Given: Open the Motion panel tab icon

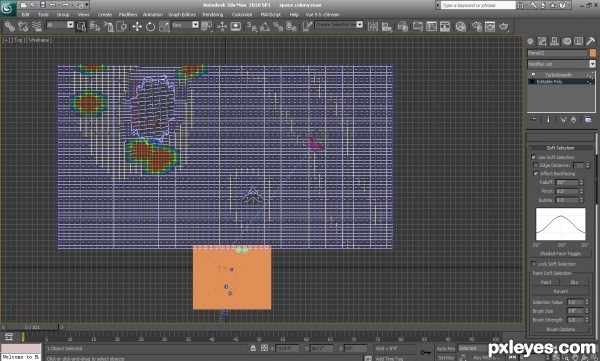Looking at the screenshot, I should pyautogui.click(x=567, y=41).
